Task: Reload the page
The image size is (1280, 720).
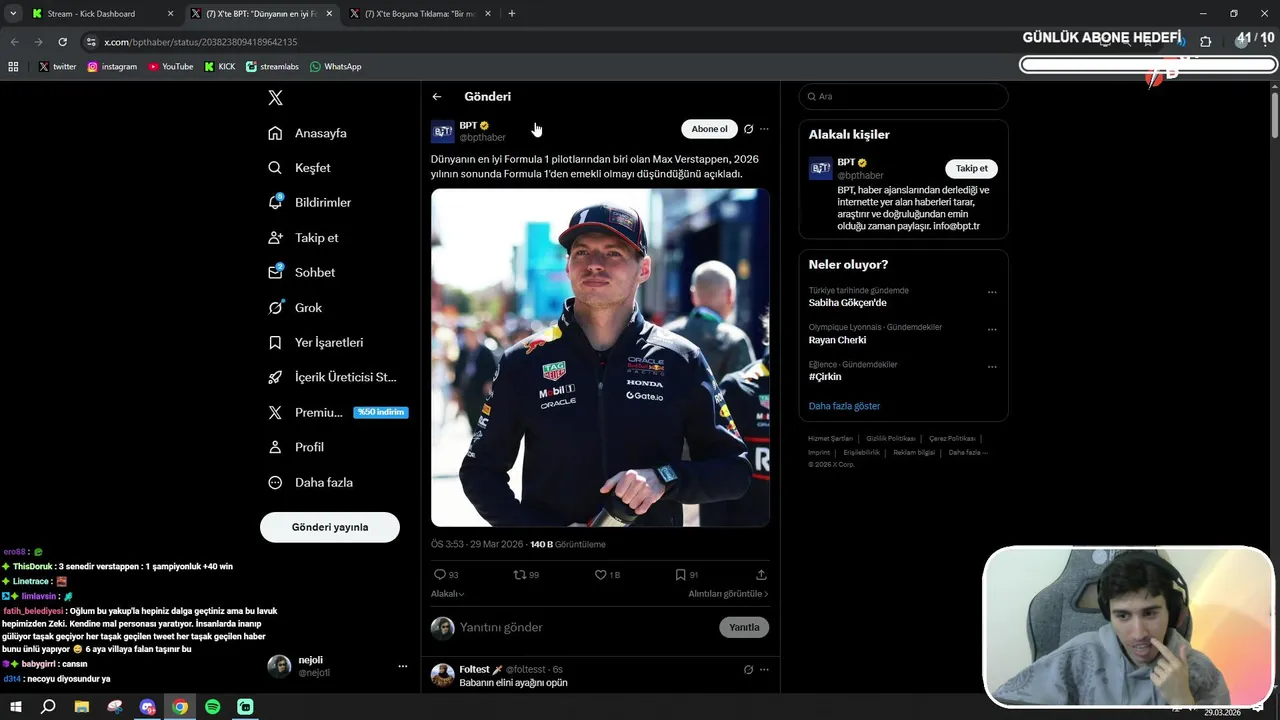Action: coord(62,42)
